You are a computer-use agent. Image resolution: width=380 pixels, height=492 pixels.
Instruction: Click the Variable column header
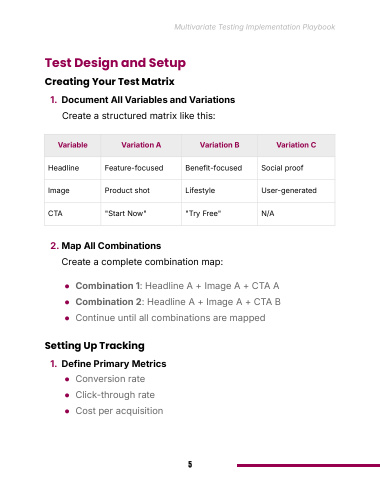pos(72,145)
